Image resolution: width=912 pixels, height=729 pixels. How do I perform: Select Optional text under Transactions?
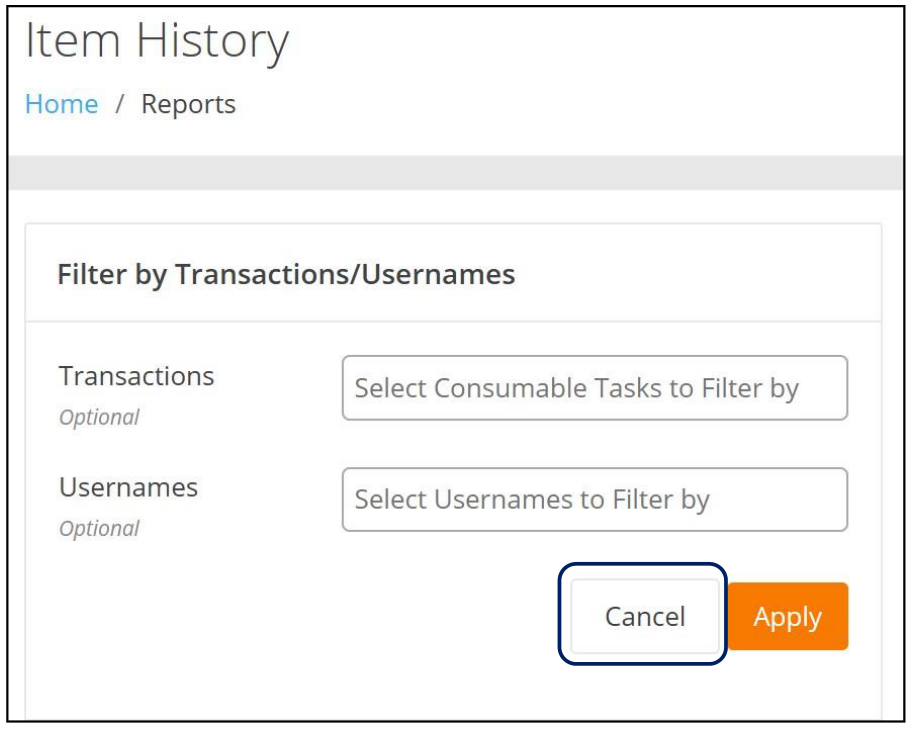(99, 417)
